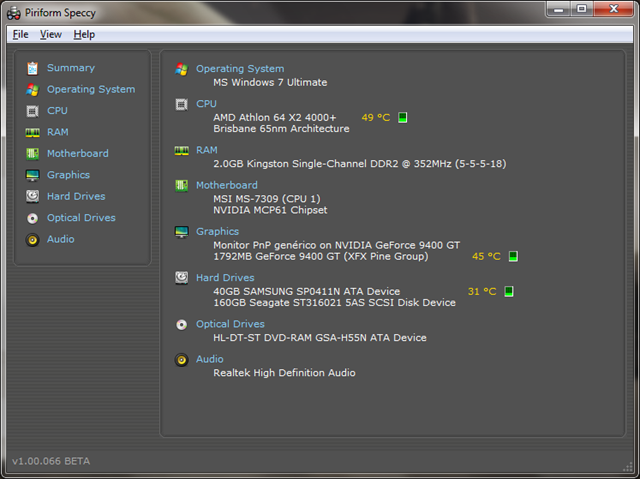Minimize the Piriform Speccy window
This screenshot has width=640, height=479.
559,9
